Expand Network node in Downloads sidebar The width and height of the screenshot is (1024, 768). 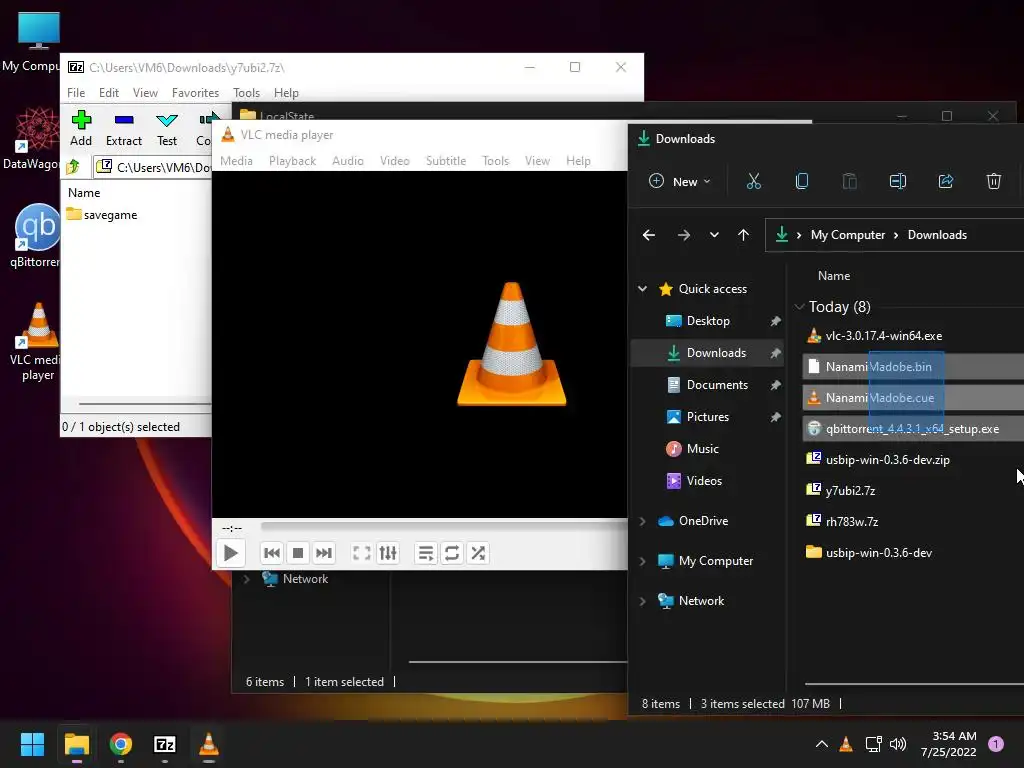pyautogui.click(x=643, y=601)
